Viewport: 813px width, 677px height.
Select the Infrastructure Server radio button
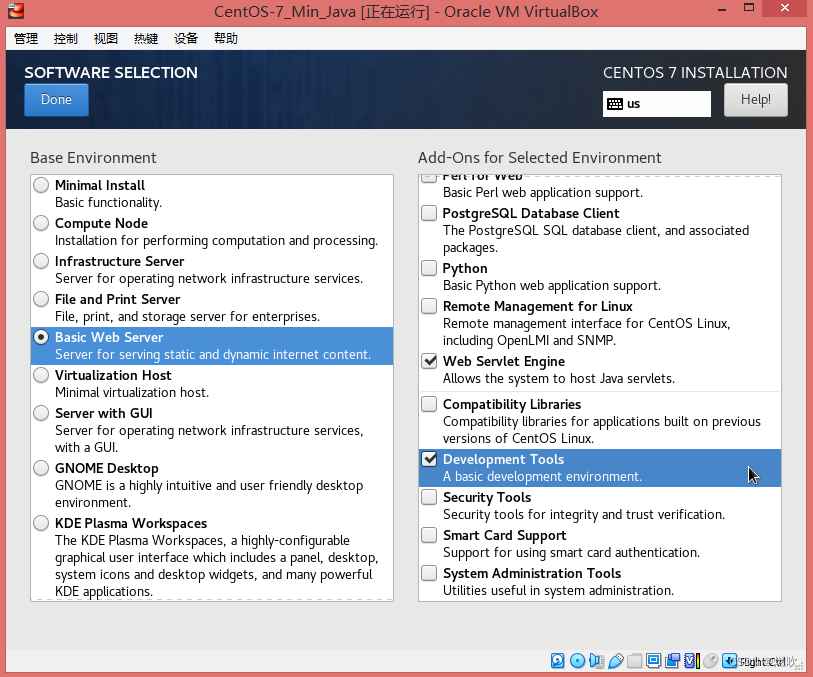(x=41, y=261)
